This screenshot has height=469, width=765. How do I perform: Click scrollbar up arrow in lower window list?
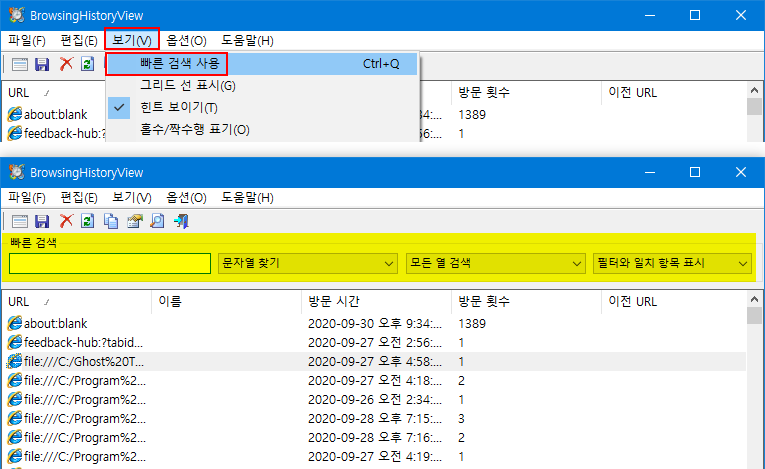point(754,299)
